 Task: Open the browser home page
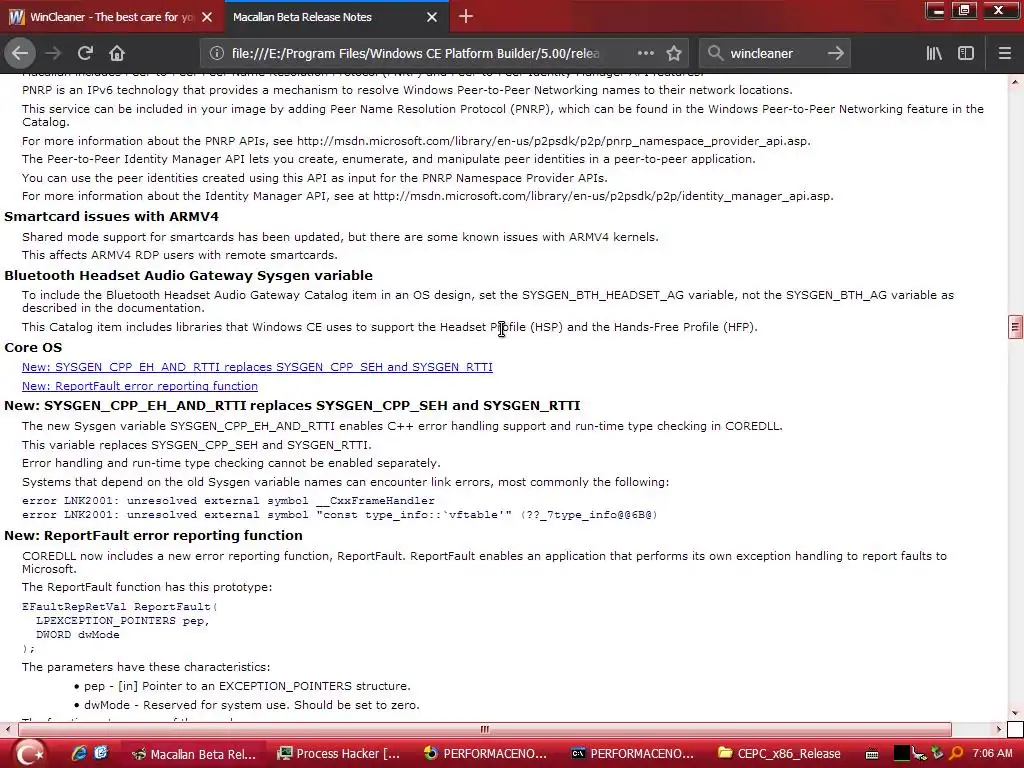tap(117, 54)
